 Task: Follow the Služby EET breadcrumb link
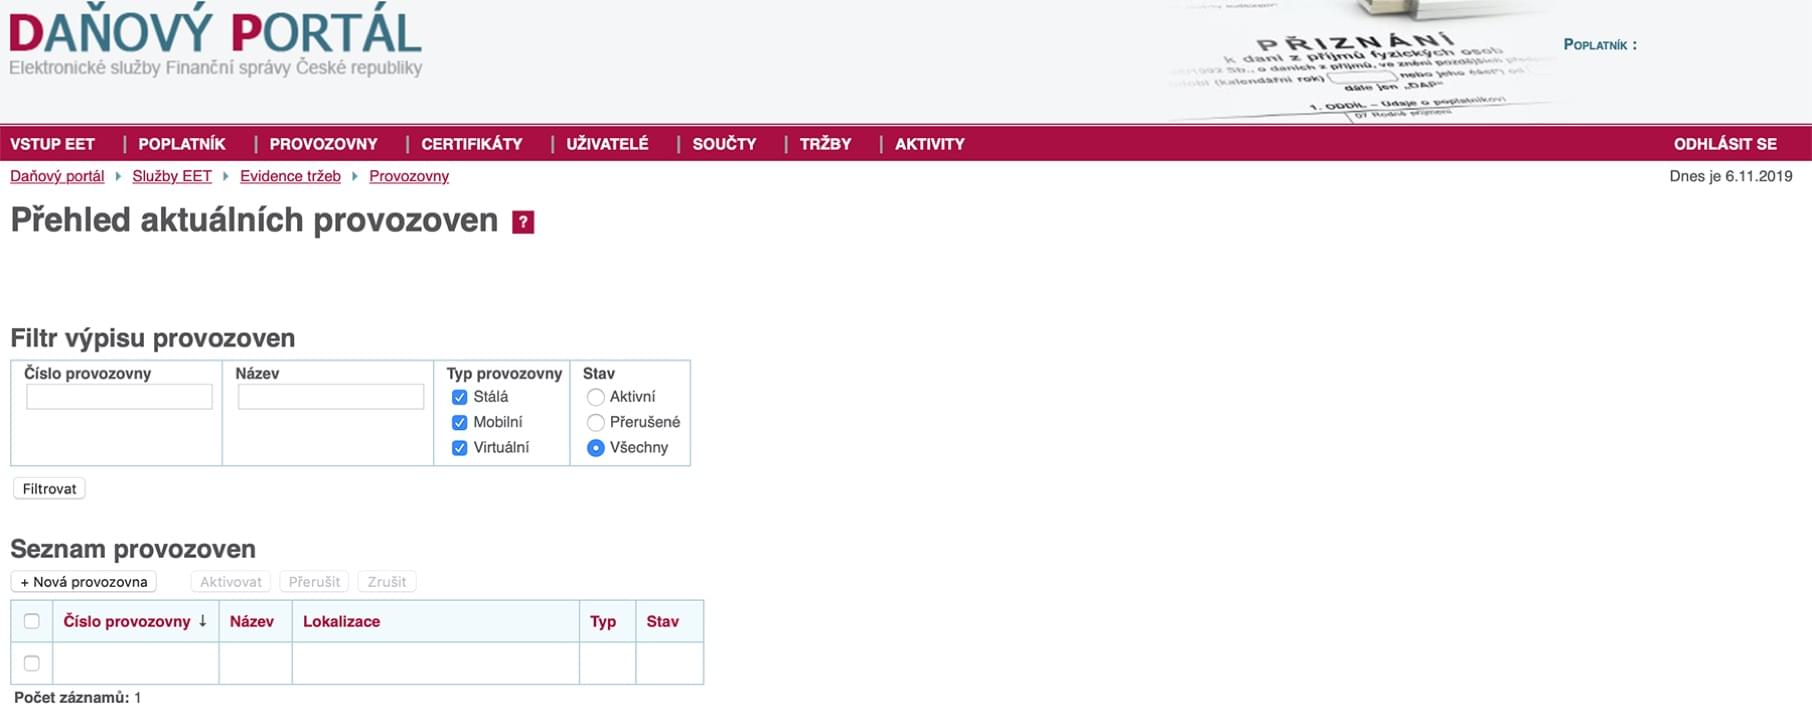tap(172, 176)
